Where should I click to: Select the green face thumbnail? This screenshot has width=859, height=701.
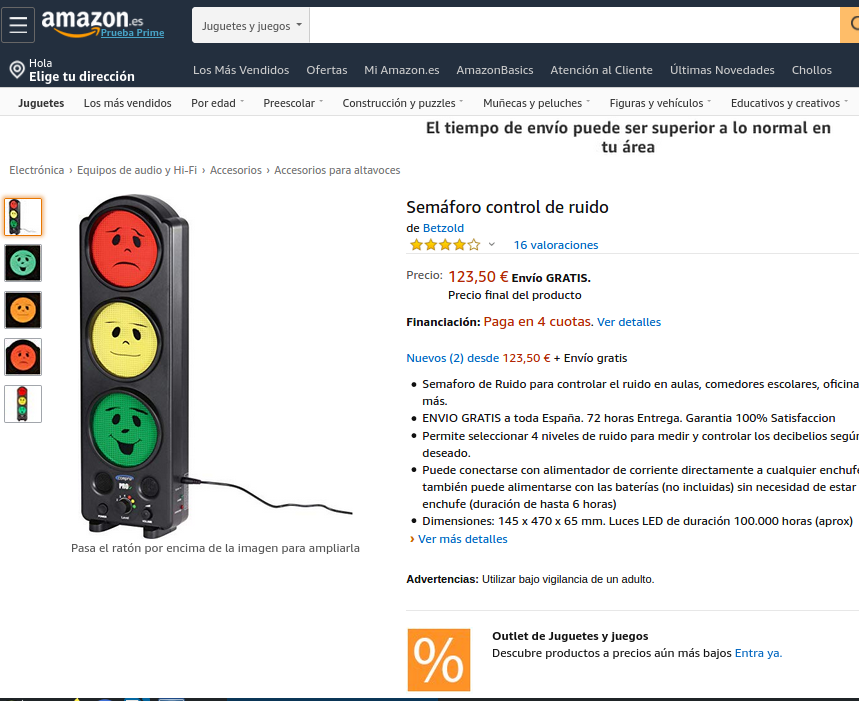point(23,263)
